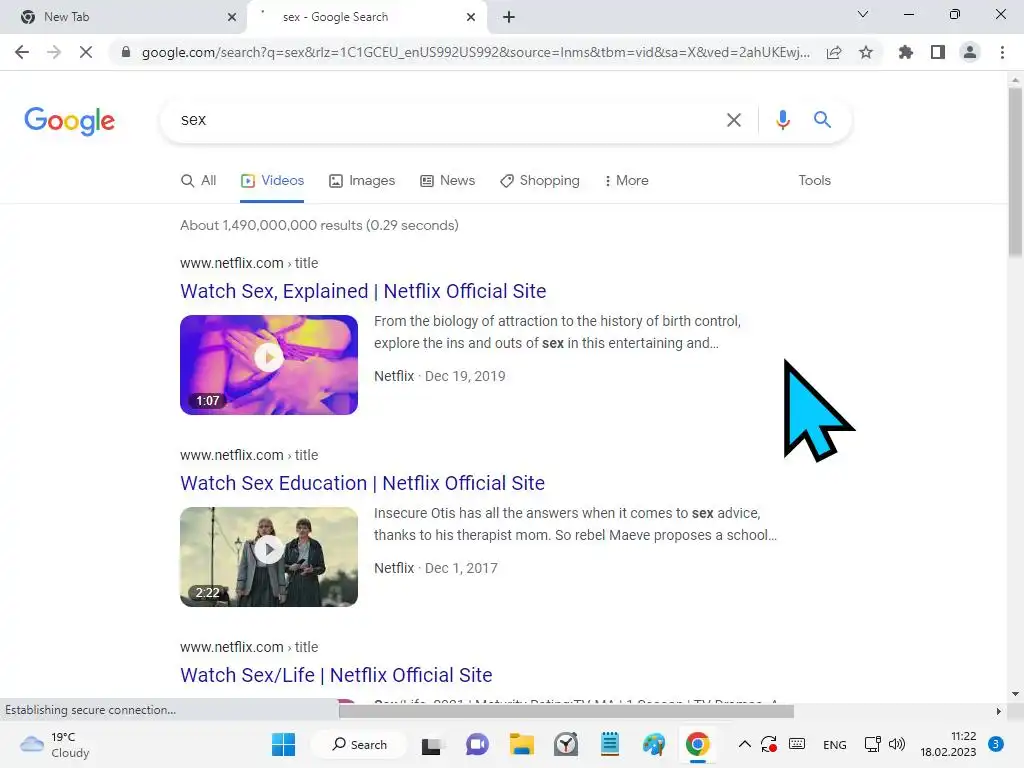1024x768 pixels.
Task: Open the Notepad taskbar icon
Action: (x=610, y=744)
